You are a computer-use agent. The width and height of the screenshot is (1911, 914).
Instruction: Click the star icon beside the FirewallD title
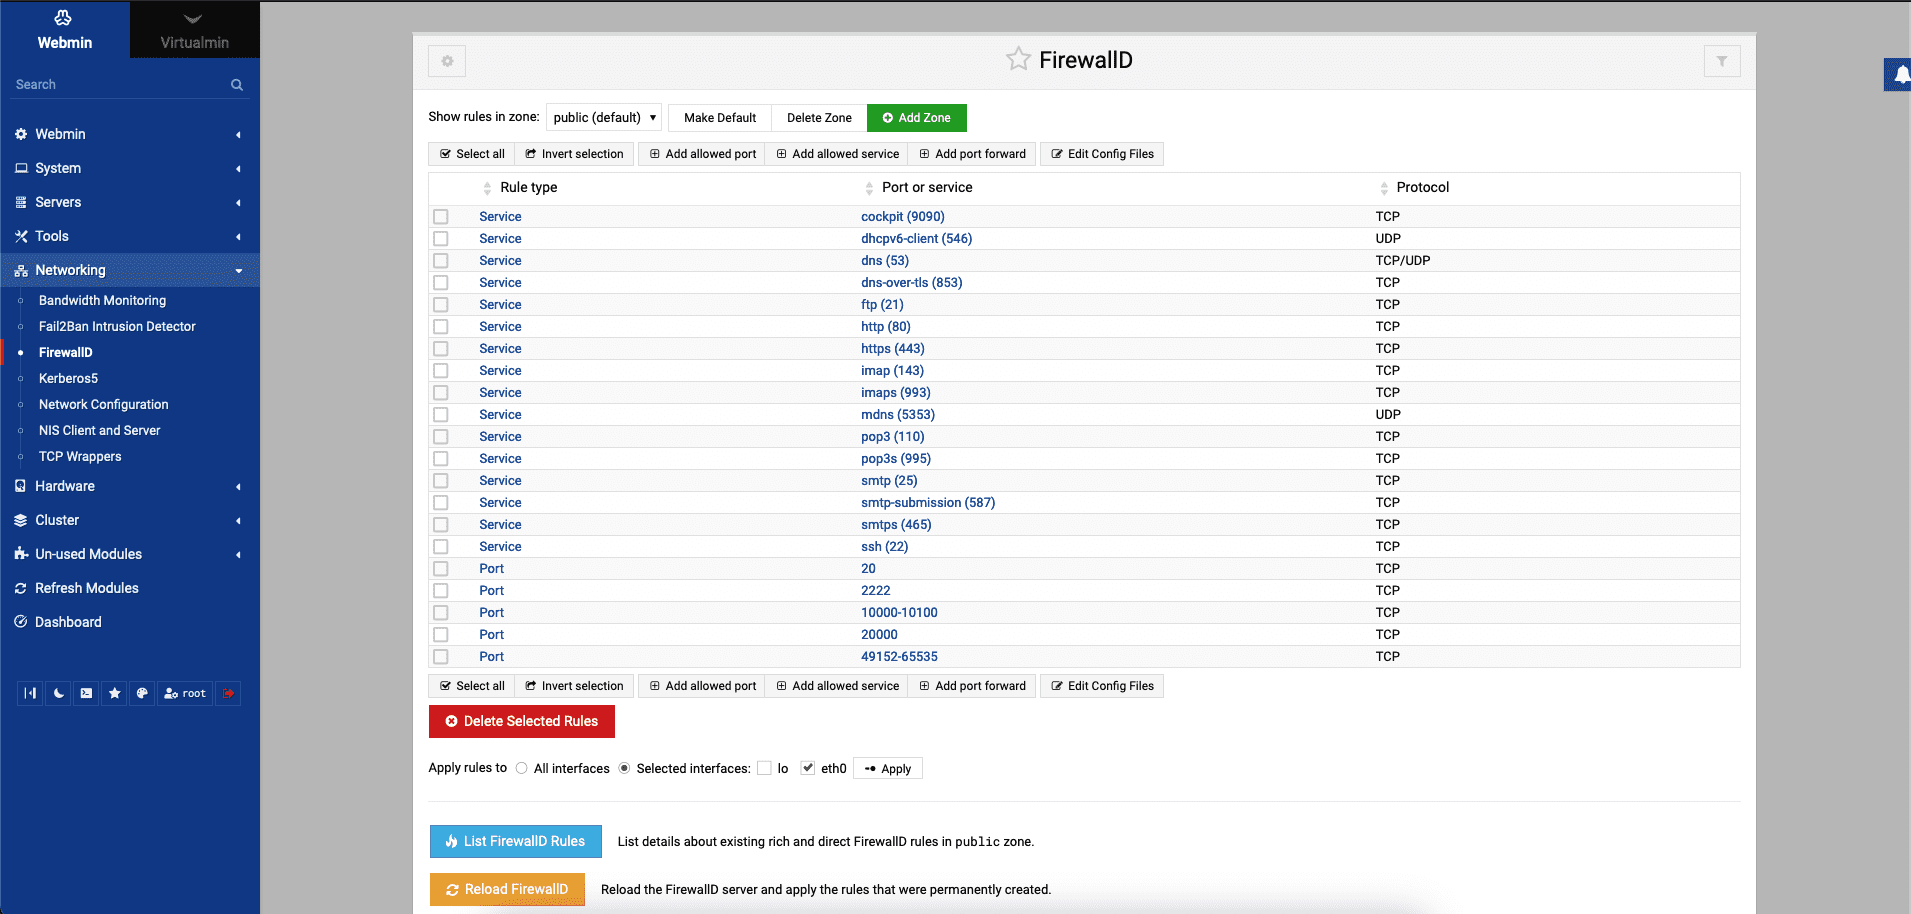click(x=1017, y=60)
